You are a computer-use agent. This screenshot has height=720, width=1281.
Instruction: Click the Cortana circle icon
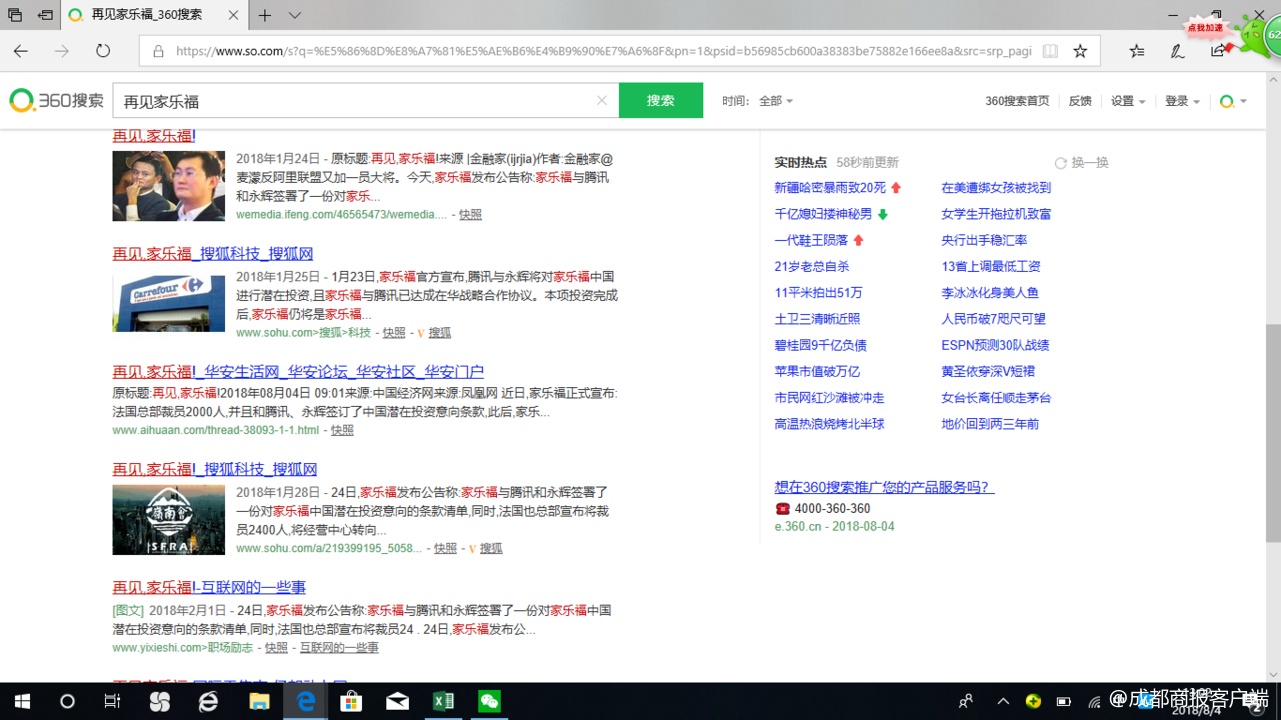pyautogui.click(x=67, y=701)
